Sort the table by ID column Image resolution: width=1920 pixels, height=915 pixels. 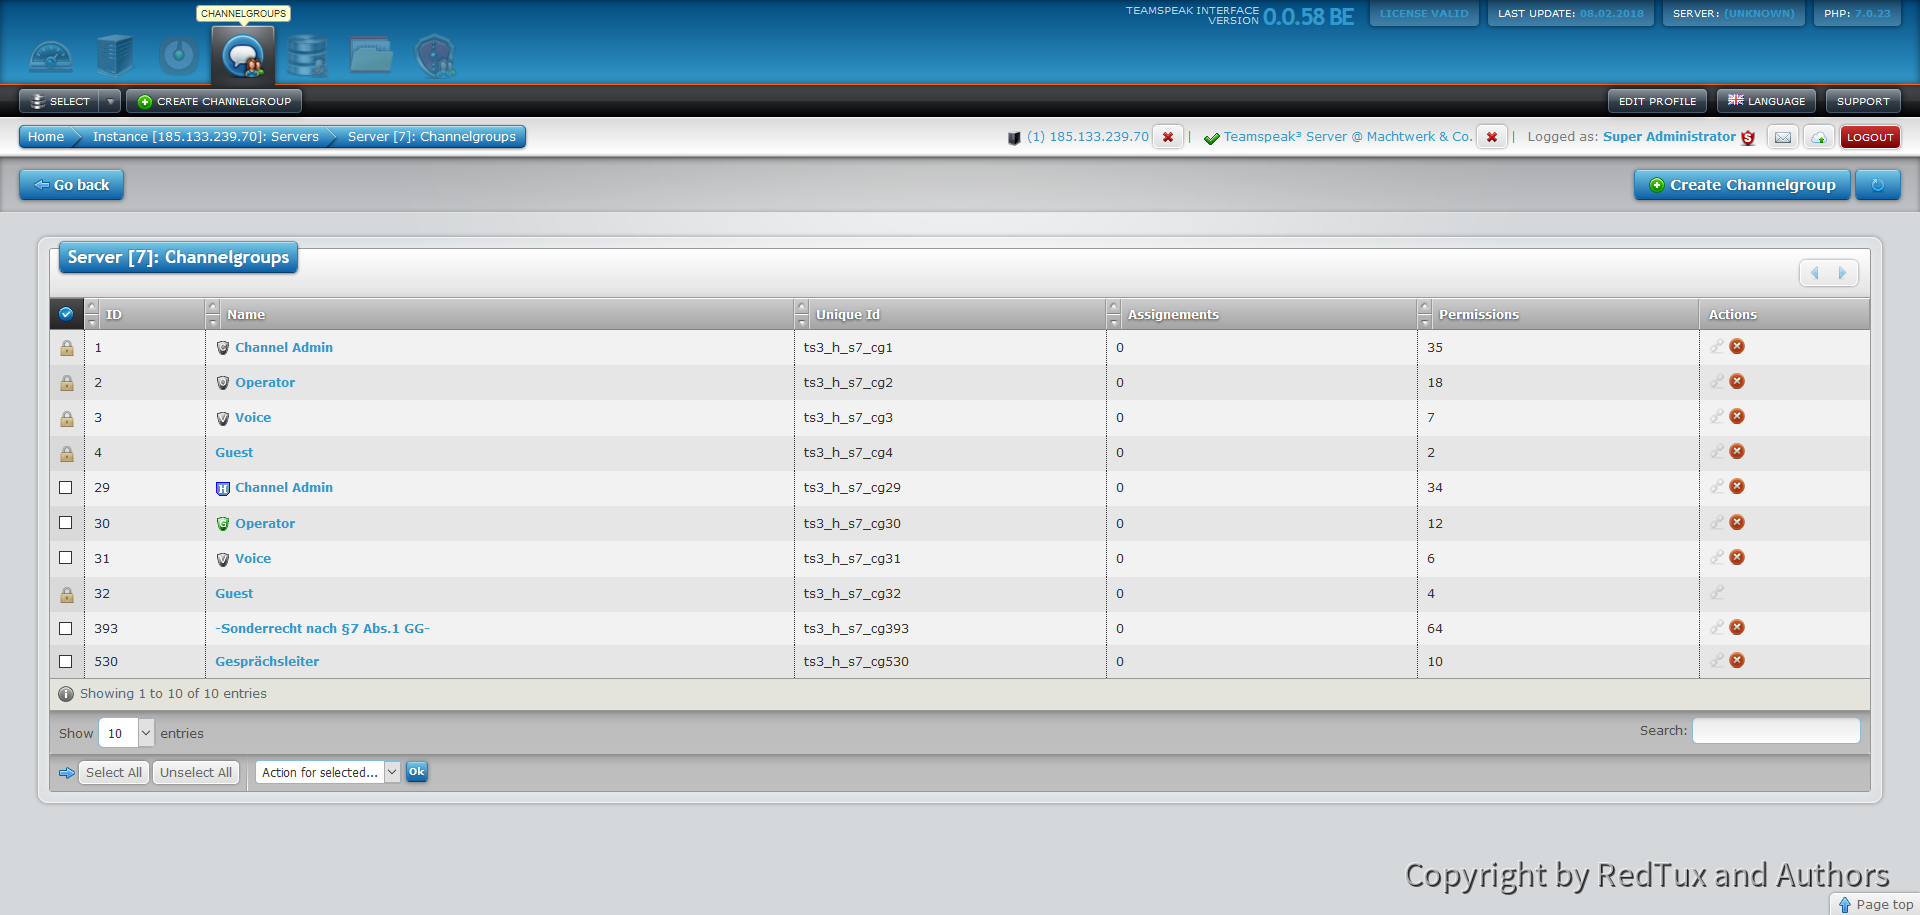click(x=145, y=314)
